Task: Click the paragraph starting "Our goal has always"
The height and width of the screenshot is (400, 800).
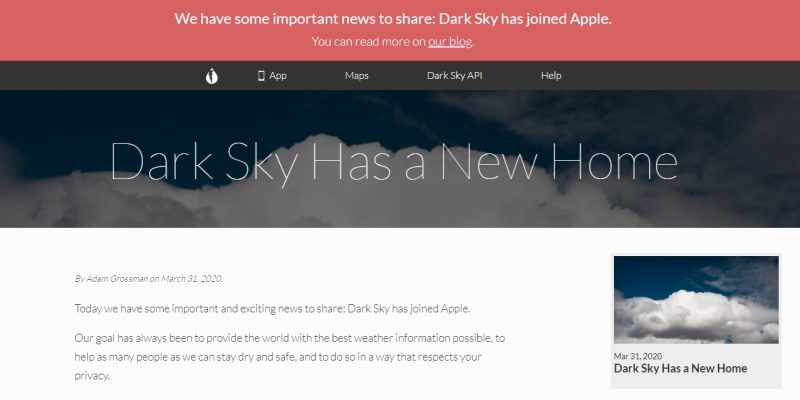Action: [x=290, y=357]
